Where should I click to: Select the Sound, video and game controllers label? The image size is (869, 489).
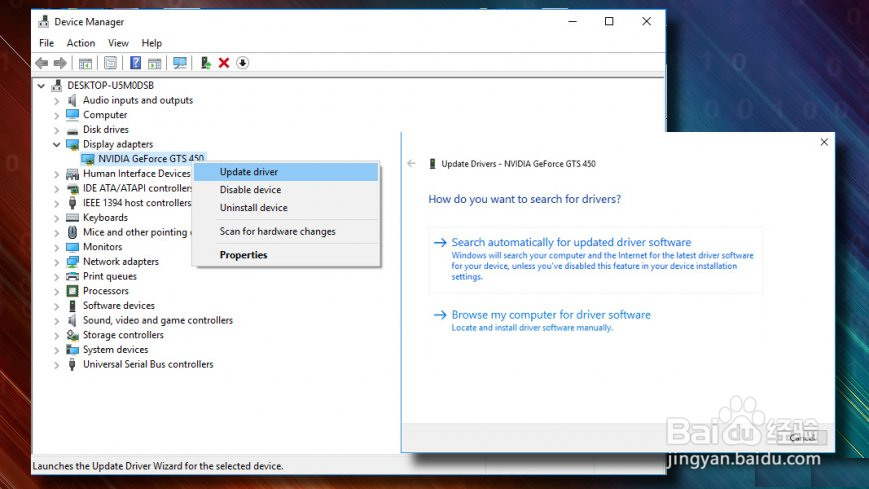point(158,320)
